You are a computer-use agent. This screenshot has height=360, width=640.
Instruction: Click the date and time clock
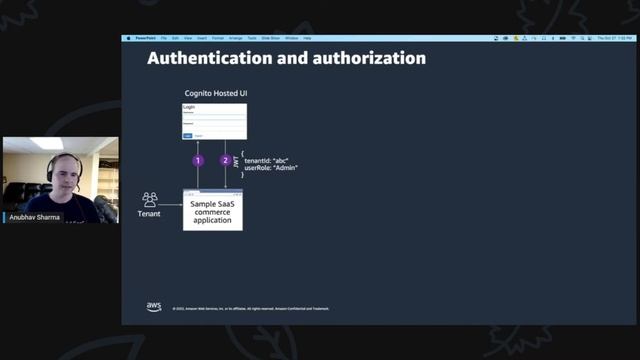[615, 38]
